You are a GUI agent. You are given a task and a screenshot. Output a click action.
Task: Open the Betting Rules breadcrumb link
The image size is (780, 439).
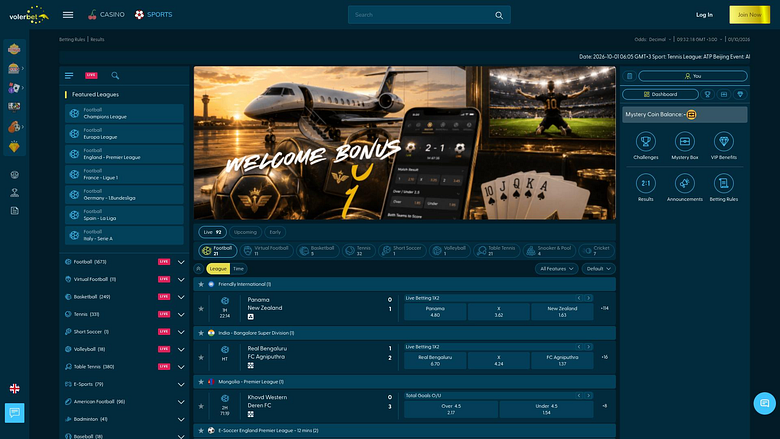72,39
